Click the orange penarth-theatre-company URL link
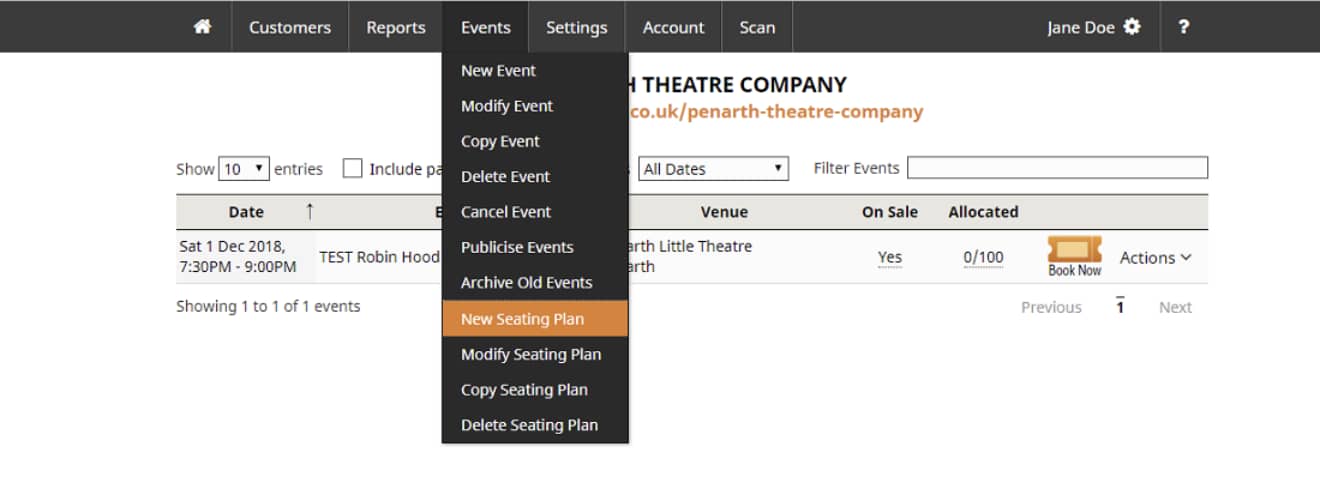The width and height of the screenshot is (1324, 490). pyautogui.click(x=775, y=112)
